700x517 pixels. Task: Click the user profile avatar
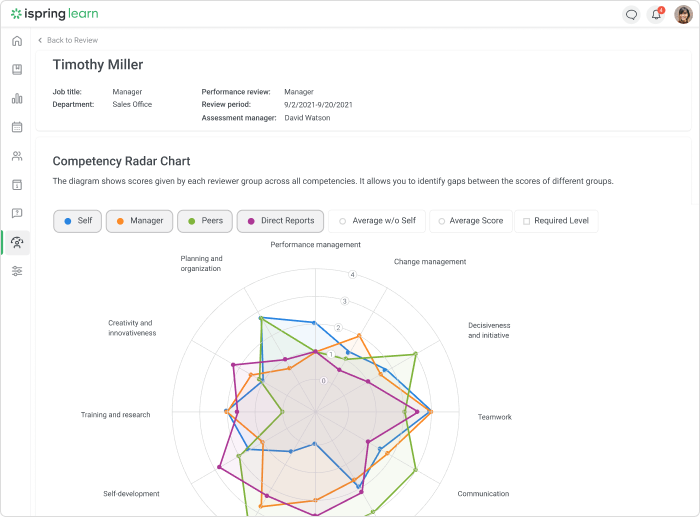click(683, 14)
